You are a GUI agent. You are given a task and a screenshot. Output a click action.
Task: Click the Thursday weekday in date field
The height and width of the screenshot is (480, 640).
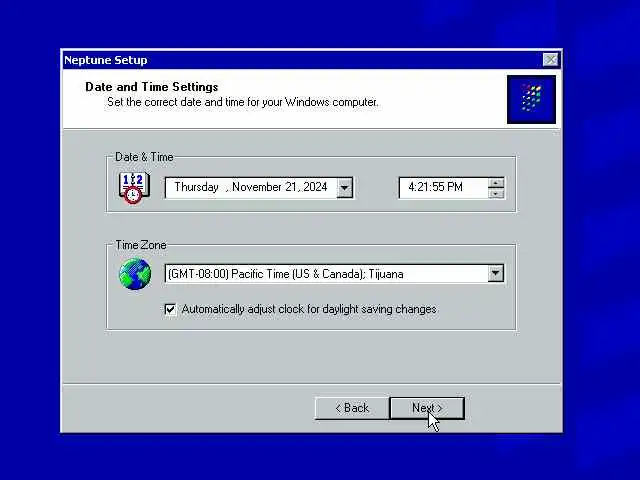click(196, 187)
